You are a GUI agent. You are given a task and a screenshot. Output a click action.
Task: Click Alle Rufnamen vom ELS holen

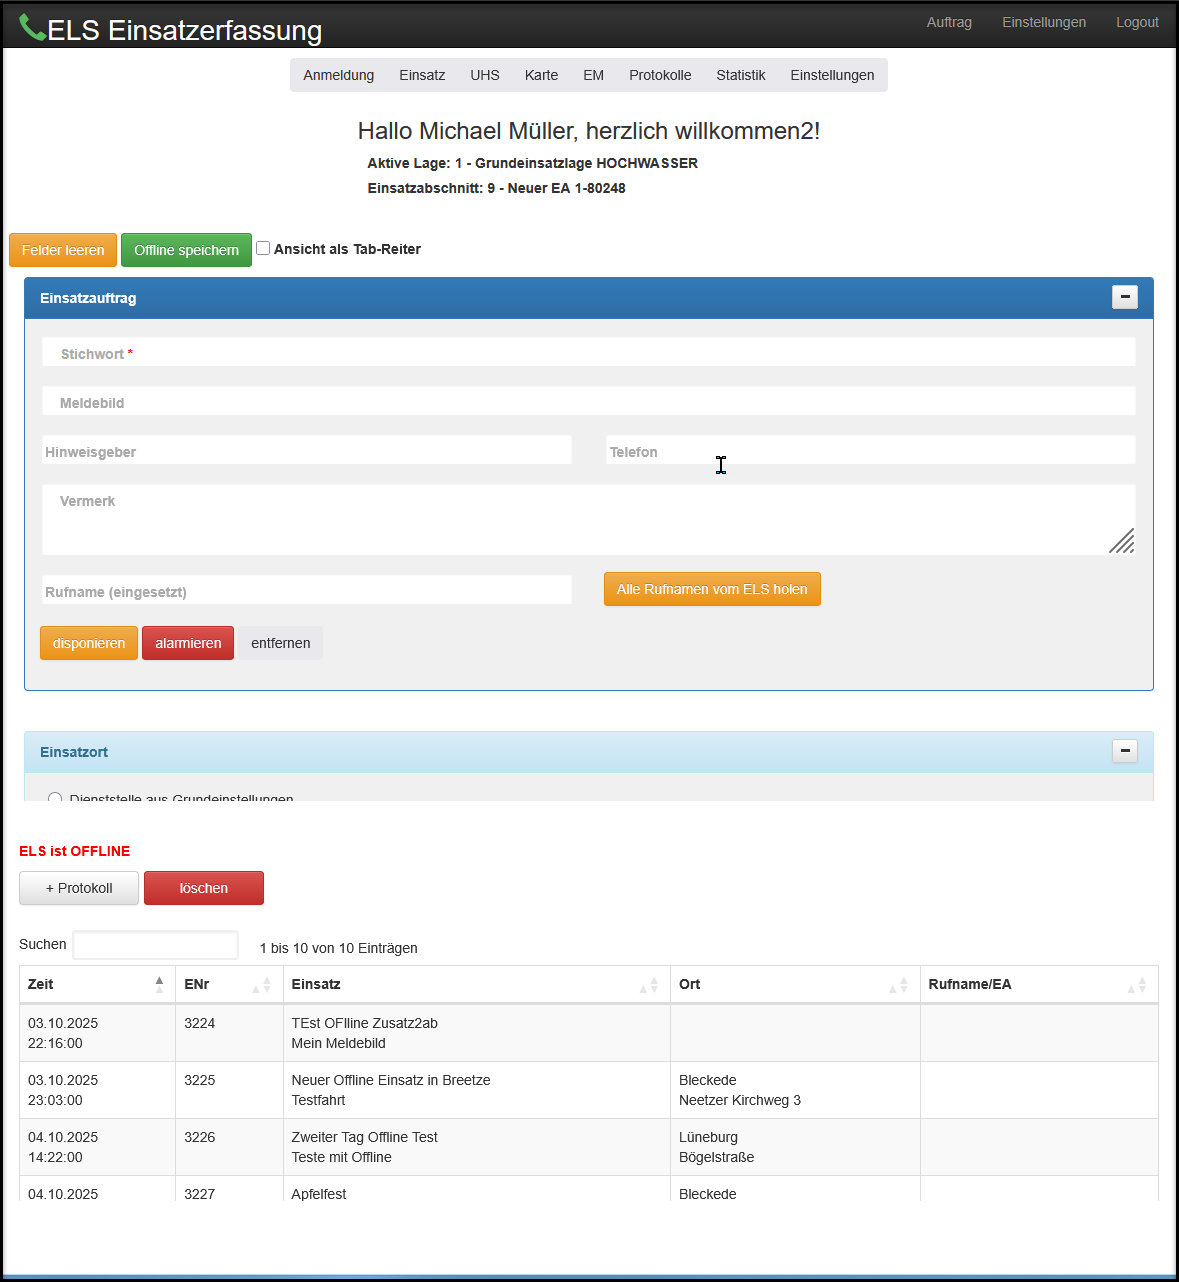point(712,589)
